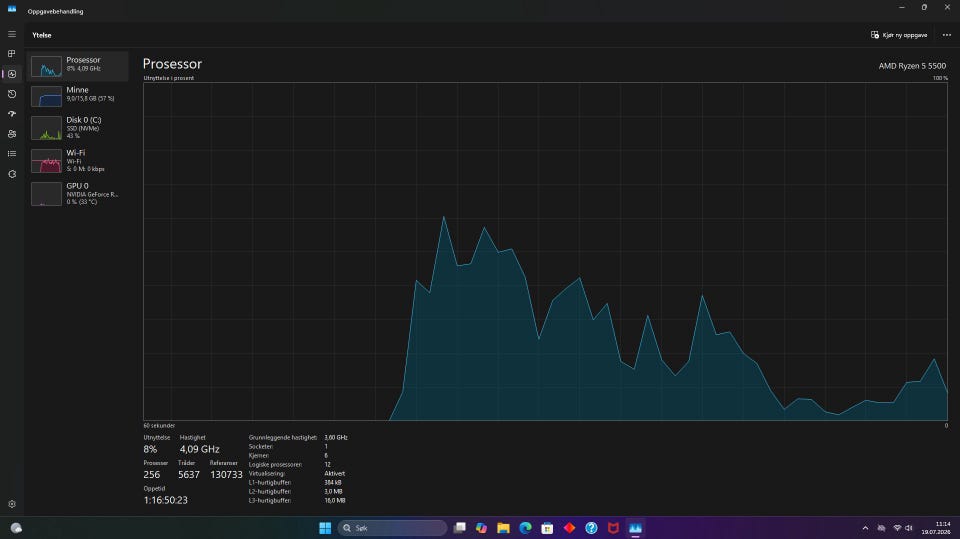Image resolution: width=960 pixels, height=539 pixels.
Task: Click the Søk taskbar search box
Action: [392, 528]
